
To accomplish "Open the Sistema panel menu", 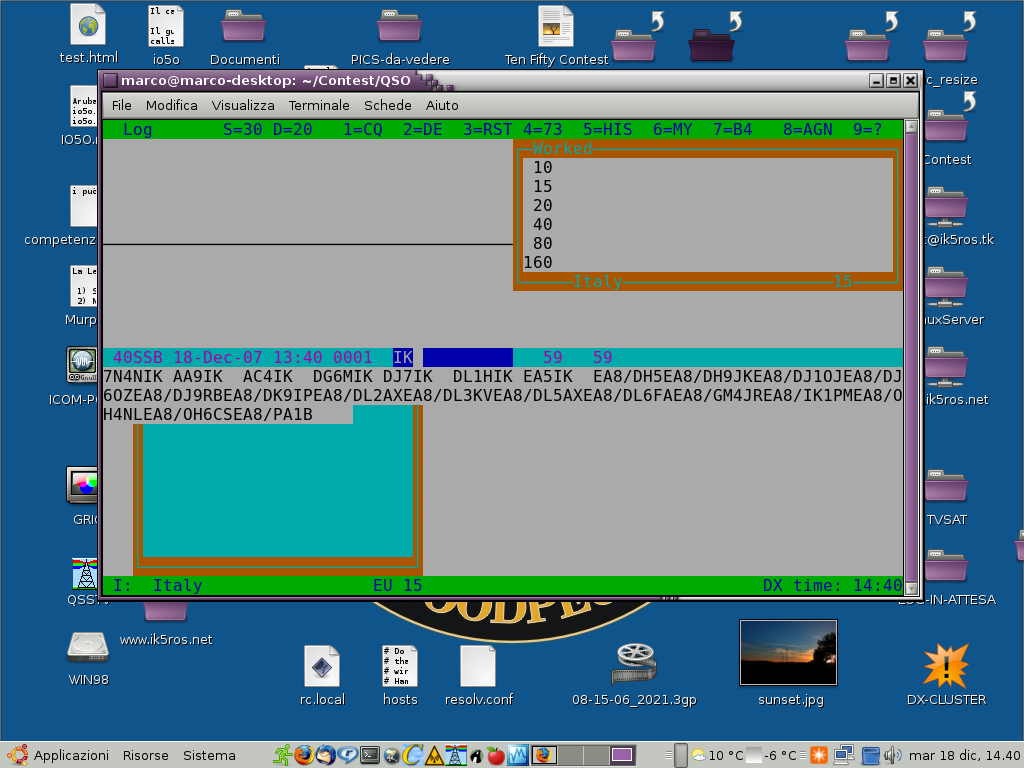I will (x=209, y=756).
